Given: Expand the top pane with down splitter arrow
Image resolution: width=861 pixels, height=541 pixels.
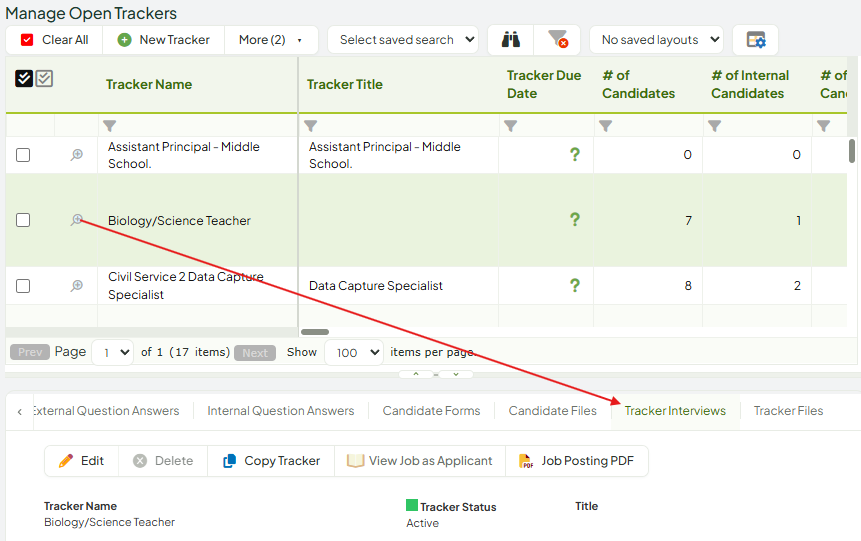Looking at the screenshot, I should pyautogui.click(x=455, y=374).
